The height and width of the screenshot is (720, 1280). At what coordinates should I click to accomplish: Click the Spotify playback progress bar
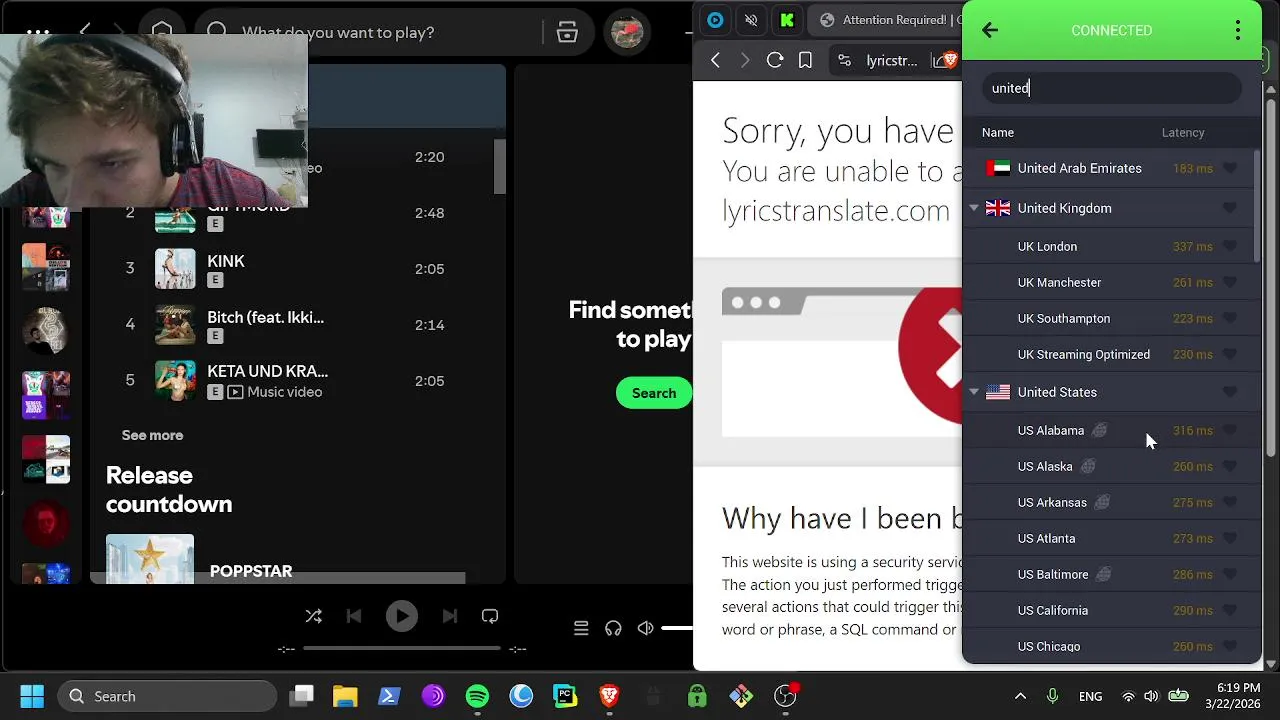click(x=402, y=649)
